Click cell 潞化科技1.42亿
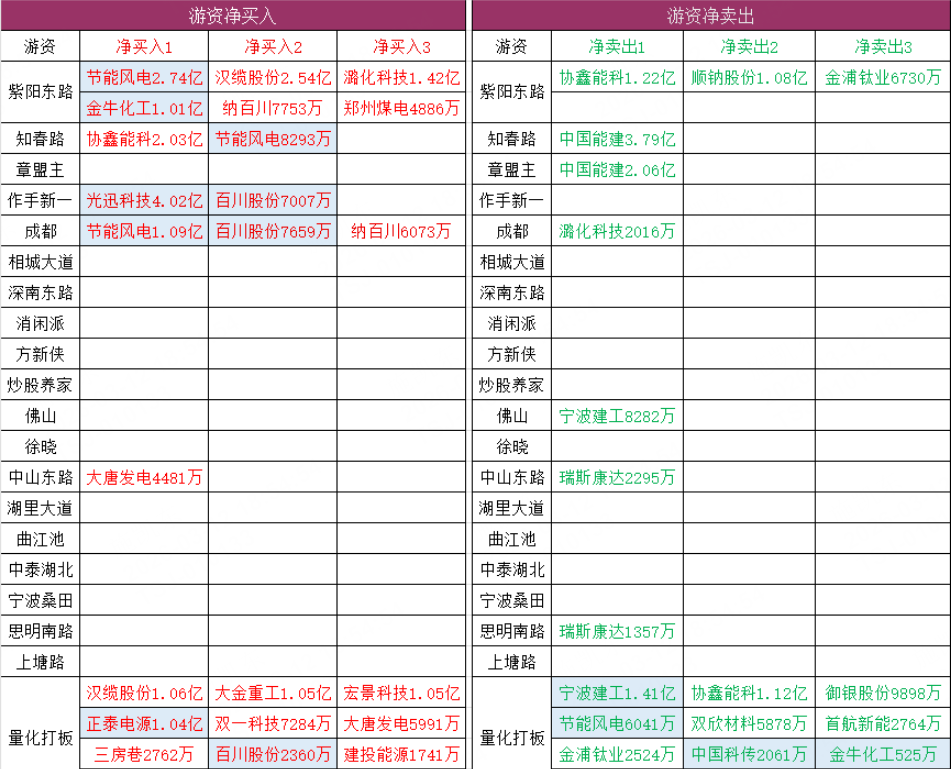Screen dimensions: 951x769 [x=402, y=77]
